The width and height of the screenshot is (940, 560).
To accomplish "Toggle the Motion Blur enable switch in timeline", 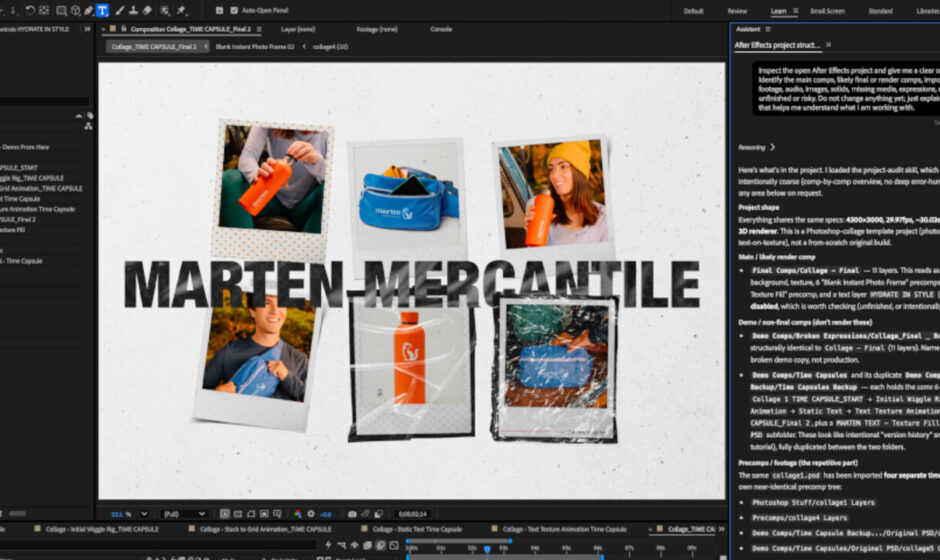I will point(381,545).
